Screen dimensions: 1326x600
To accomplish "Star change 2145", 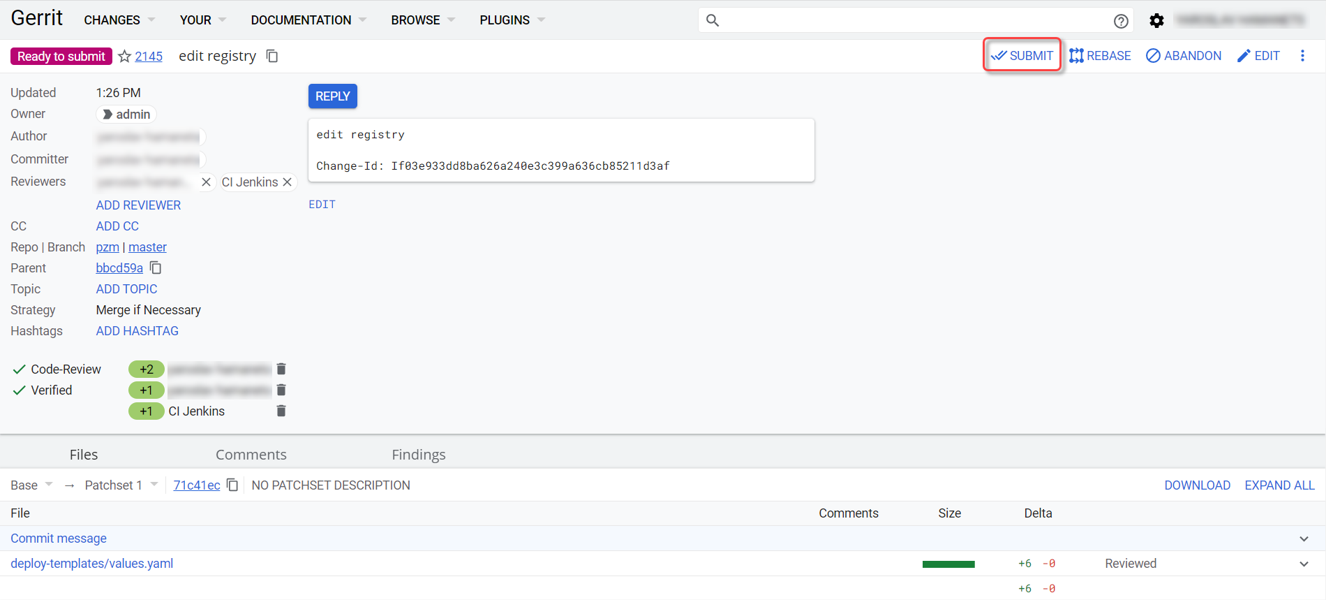I will tap(125, 57).
